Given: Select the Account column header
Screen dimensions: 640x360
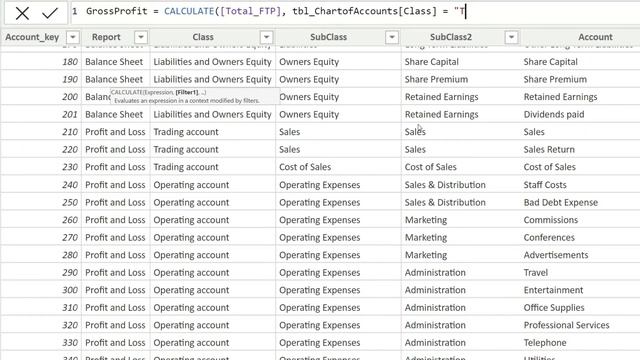Looking at the screenshot, I should (595, 37).
